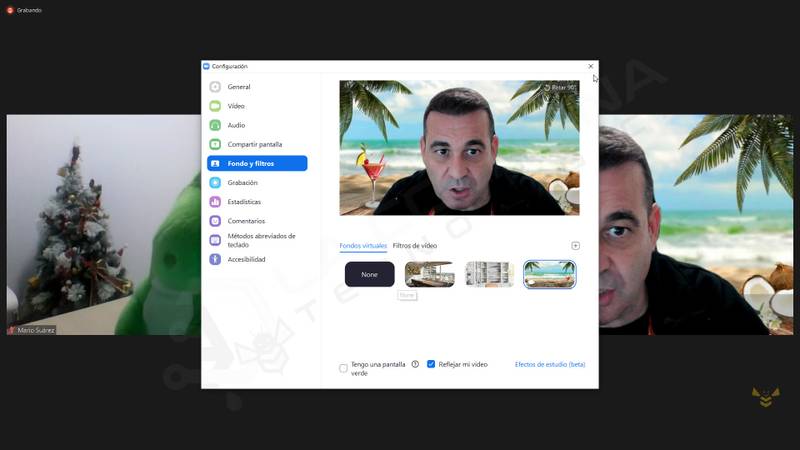800x450 pixels.
Task: Select the Fondos virtuales tab
Action: [362, 246]
